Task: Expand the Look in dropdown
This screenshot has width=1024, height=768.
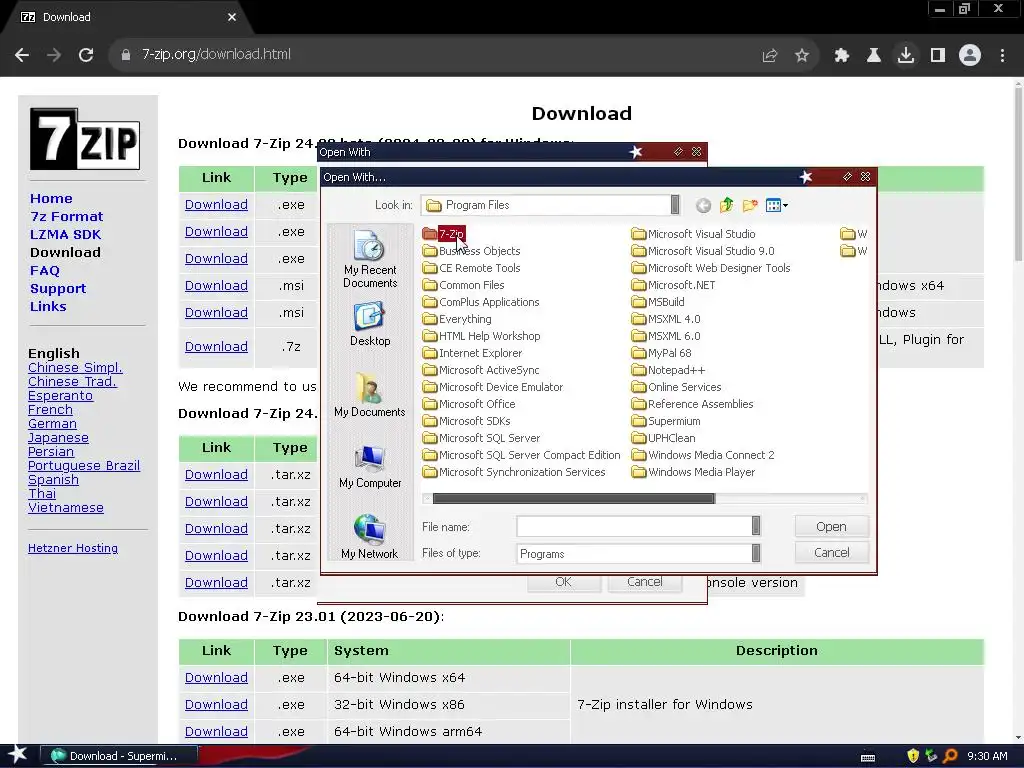Action: pos(675,205)
